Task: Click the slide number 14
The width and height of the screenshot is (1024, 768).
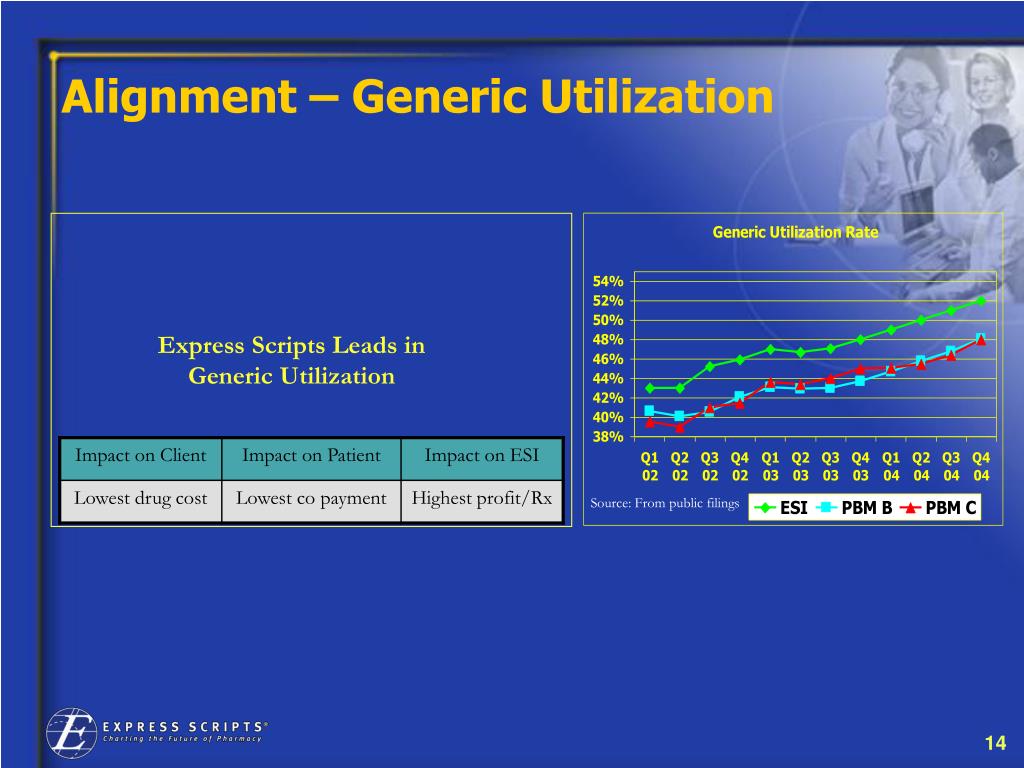Action: click(x=995, y=743)
